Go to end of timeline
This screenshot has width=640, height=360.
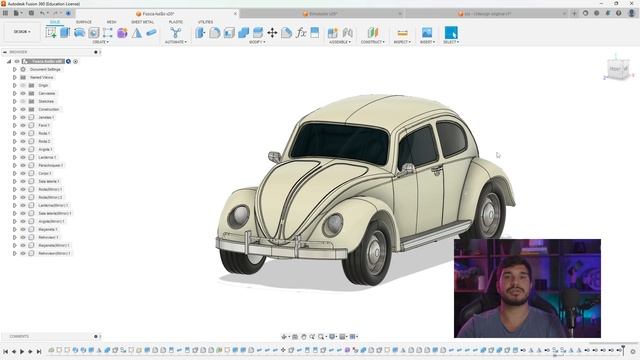(x=39, y=351)
